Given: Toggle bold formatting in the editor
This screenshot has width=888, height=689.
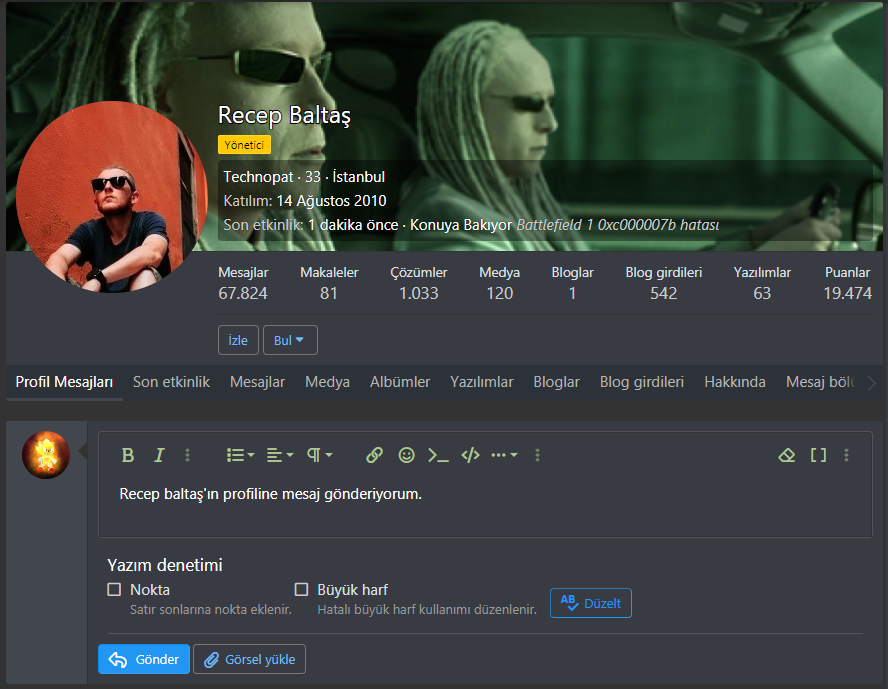Looking at the screenshot, I should click(x=128, y=455).
